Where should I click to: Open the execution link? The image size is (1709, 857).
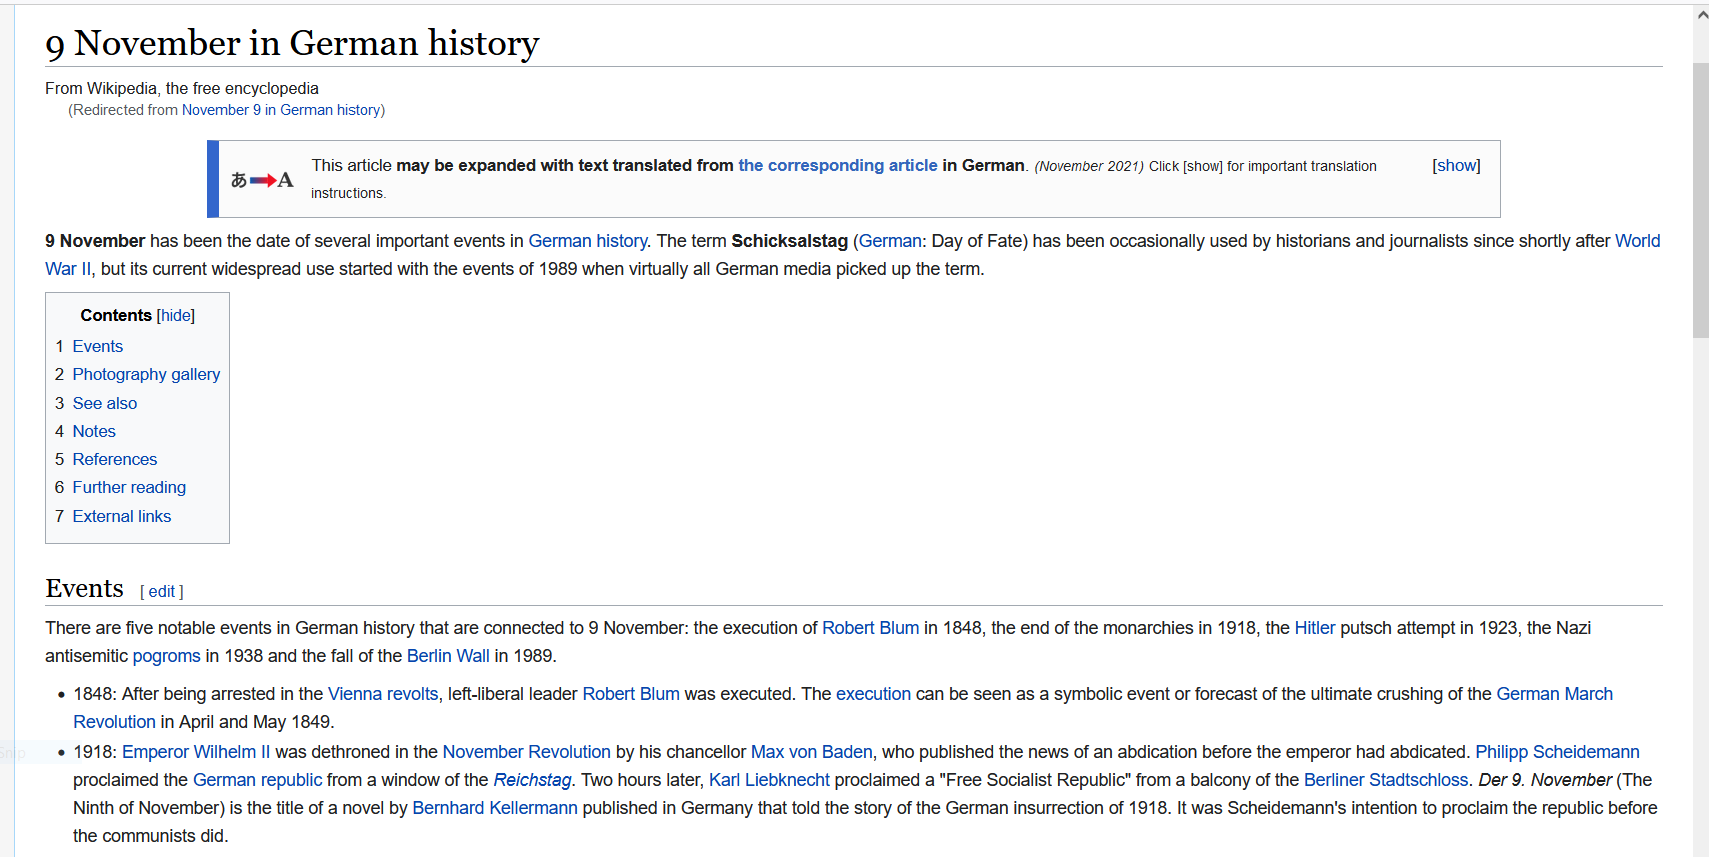(873, 694)
